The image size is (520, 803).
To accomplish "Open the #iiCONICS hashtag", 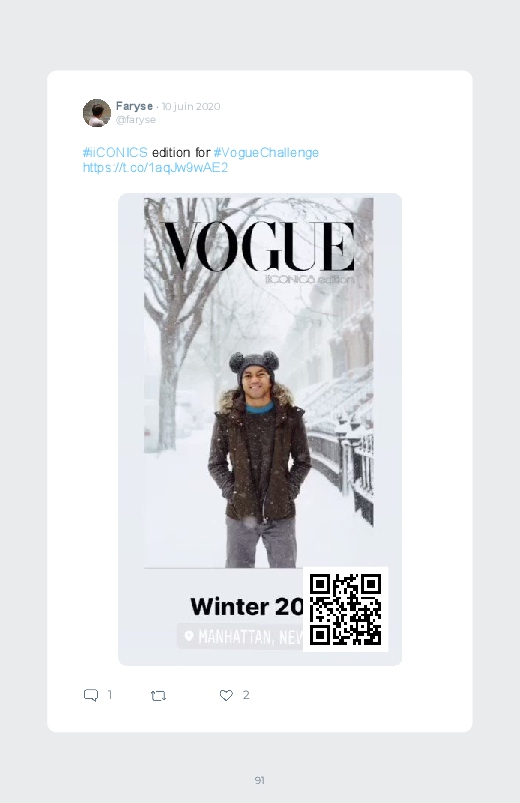I will [115, 153].
